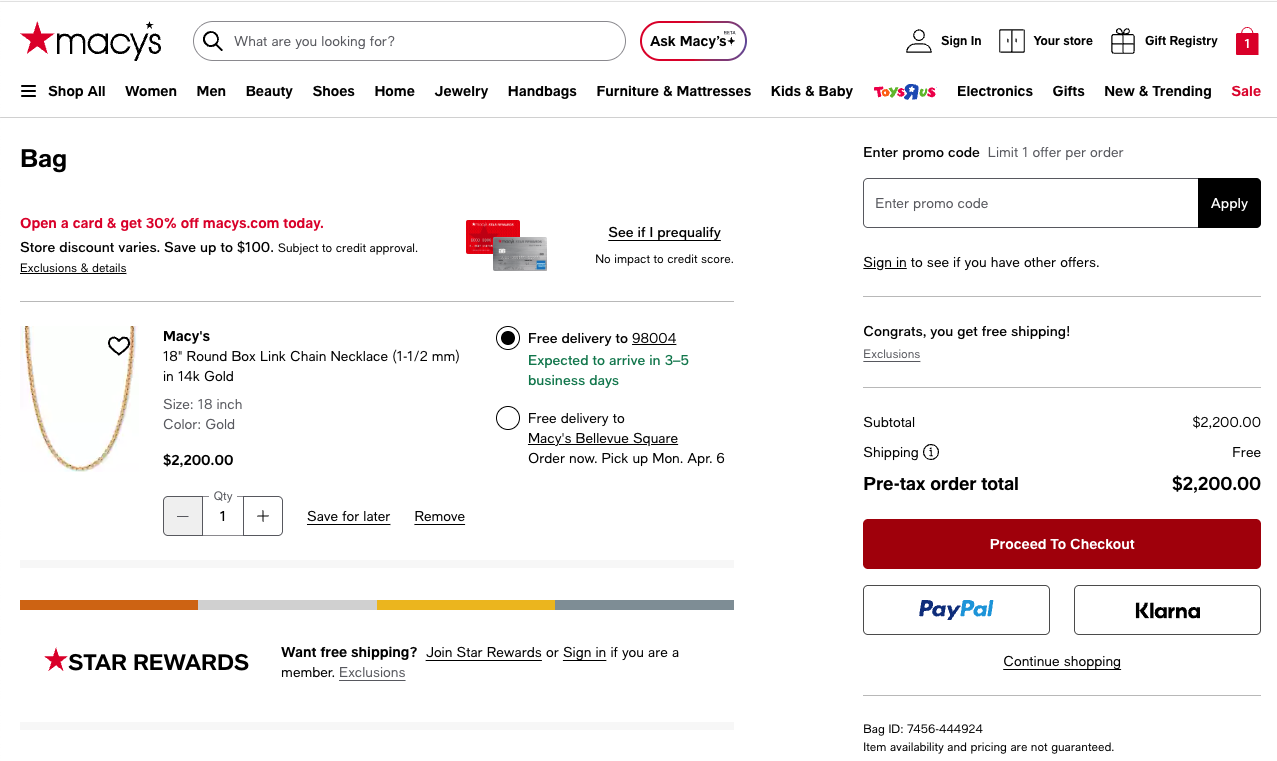Select pickup at Macy's Bellevue Square
The width and height of the screenshot is (1277, 761).
tap(508, 418)
